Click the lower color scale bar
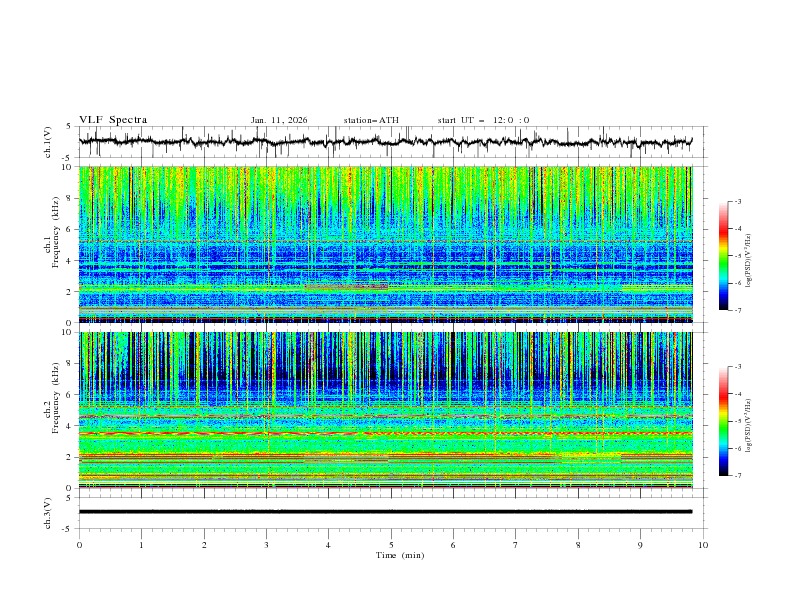The width and height of the screenshot is (792, 612). pyautogui.click(x=724, y=421)
